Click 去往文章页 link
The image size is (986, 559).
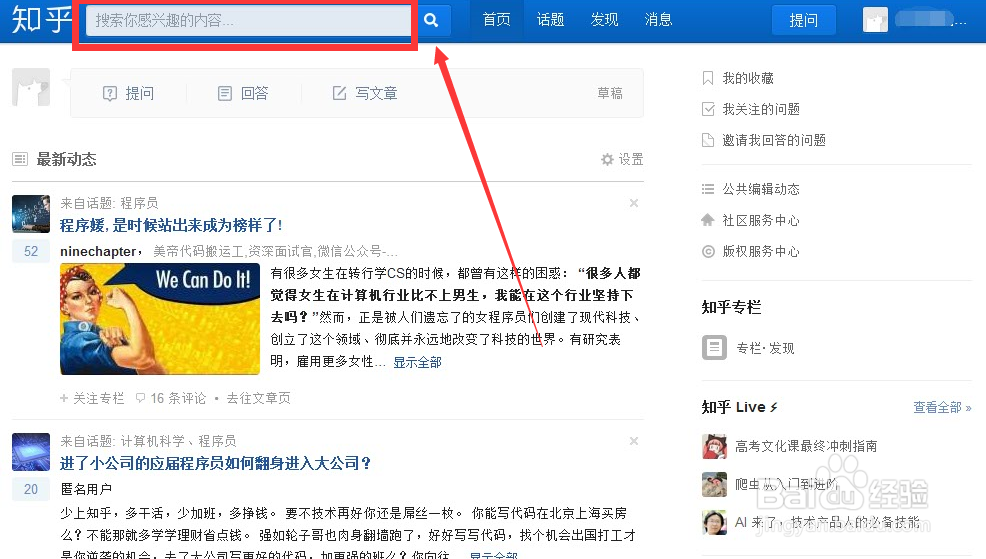tap(258, 398)
